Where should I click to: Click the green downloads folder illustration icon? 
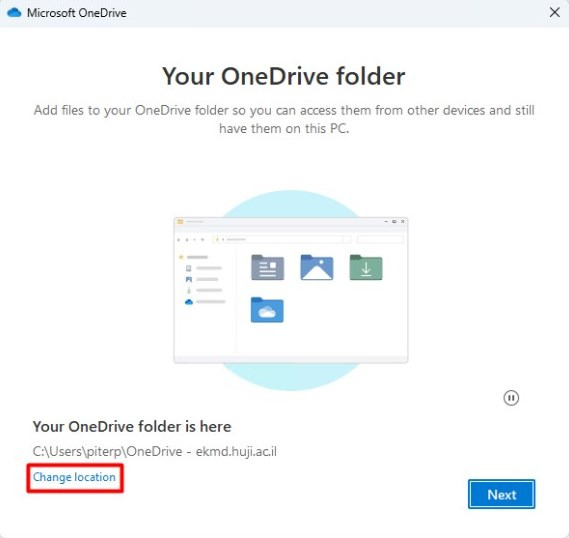366,267
